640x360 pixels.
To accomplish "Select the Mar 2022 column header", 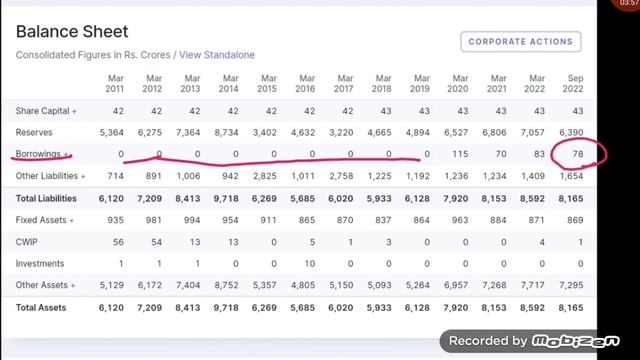I will tap(536, 84).
